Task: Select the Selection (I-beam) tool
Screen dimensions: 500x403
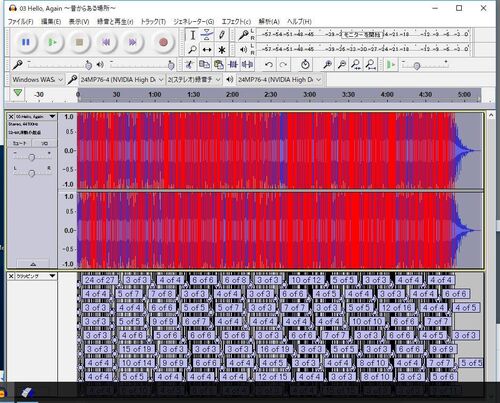Action: point(192,35)
